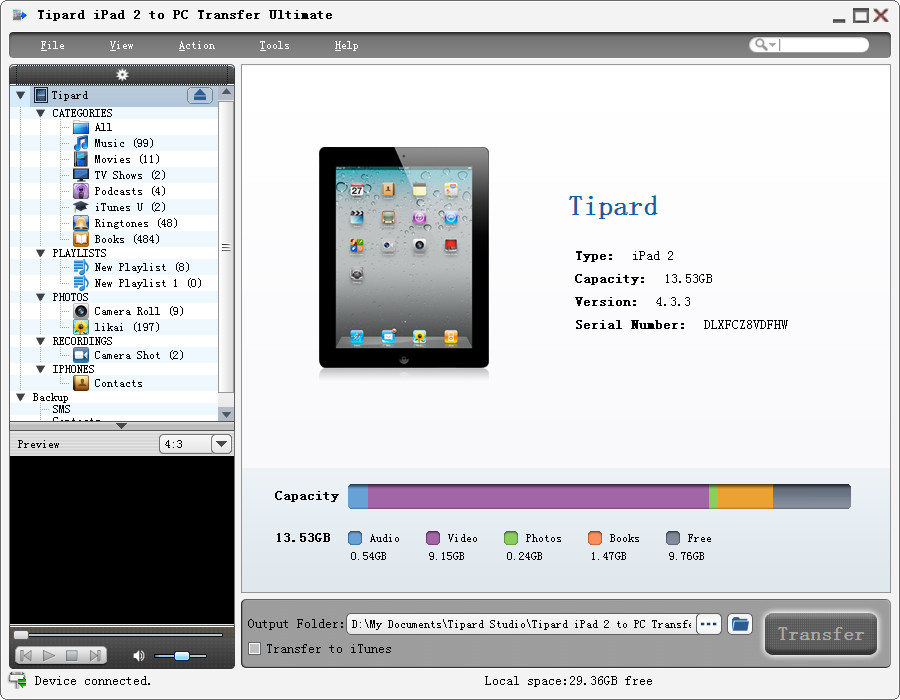This screenshot has width=900, height=700.
Task: Select the Music category icon
Action: click(81, 143)
